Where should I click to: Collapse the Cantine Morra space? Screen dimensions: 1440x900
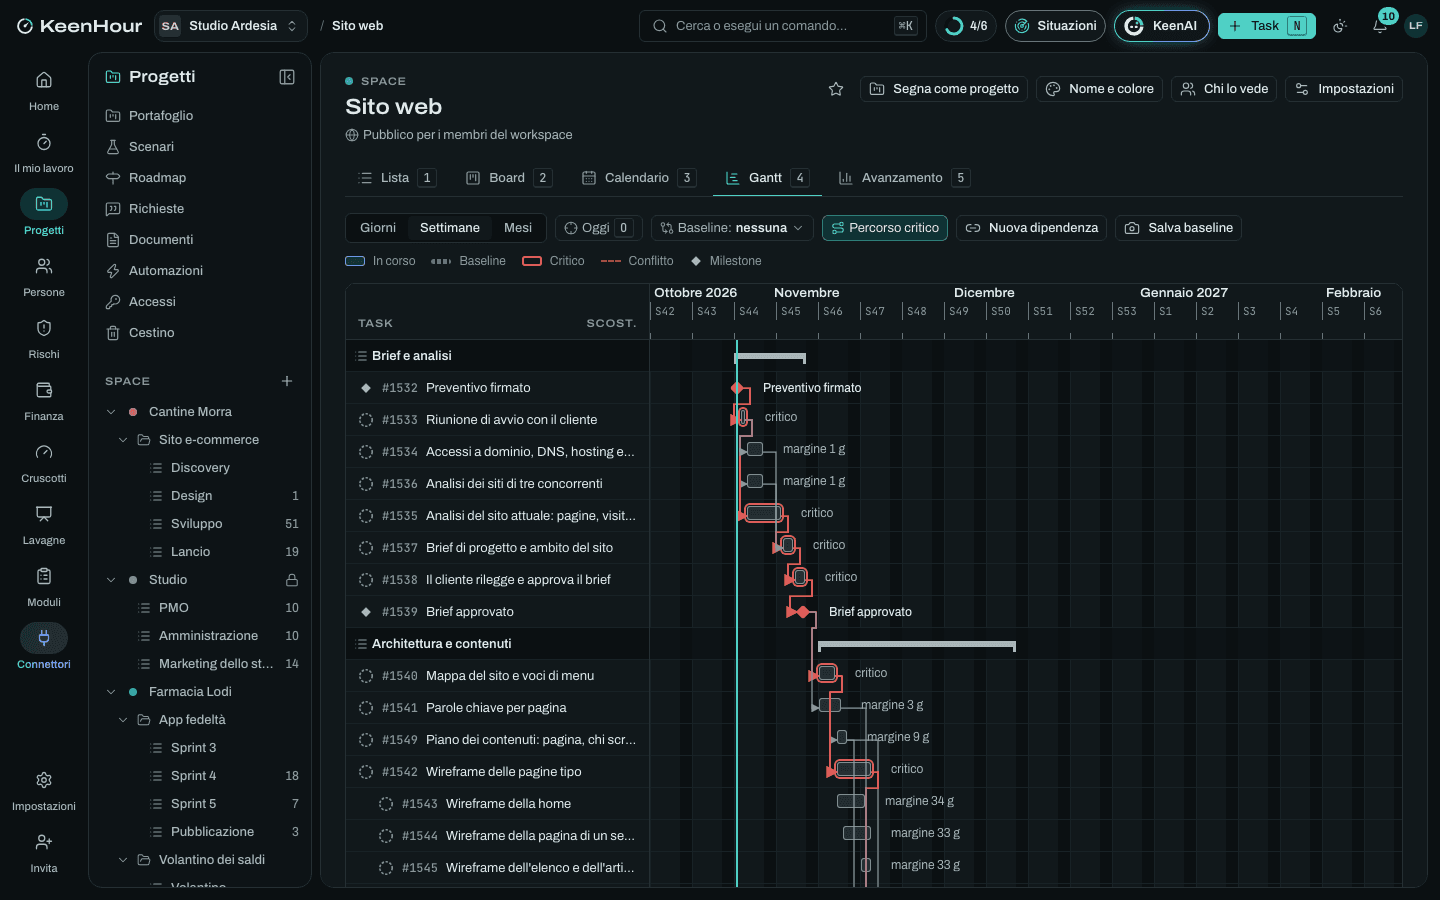(x=111, y=412)
